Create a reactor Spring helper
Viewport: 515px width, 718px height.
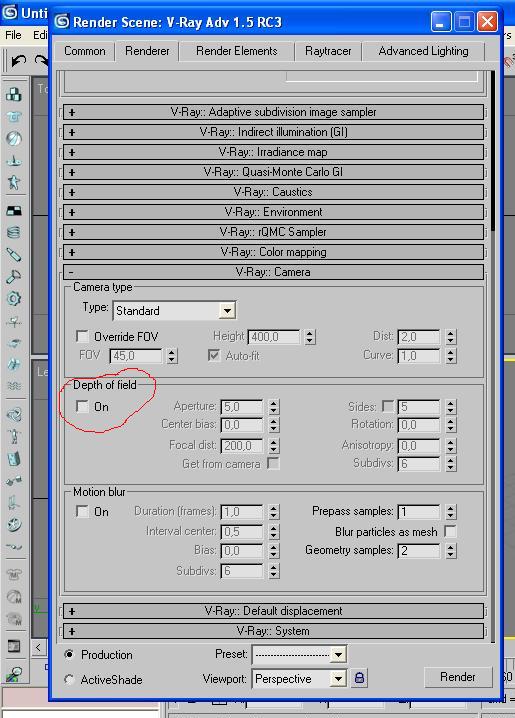pyautogui.click(x=14, y=233)
